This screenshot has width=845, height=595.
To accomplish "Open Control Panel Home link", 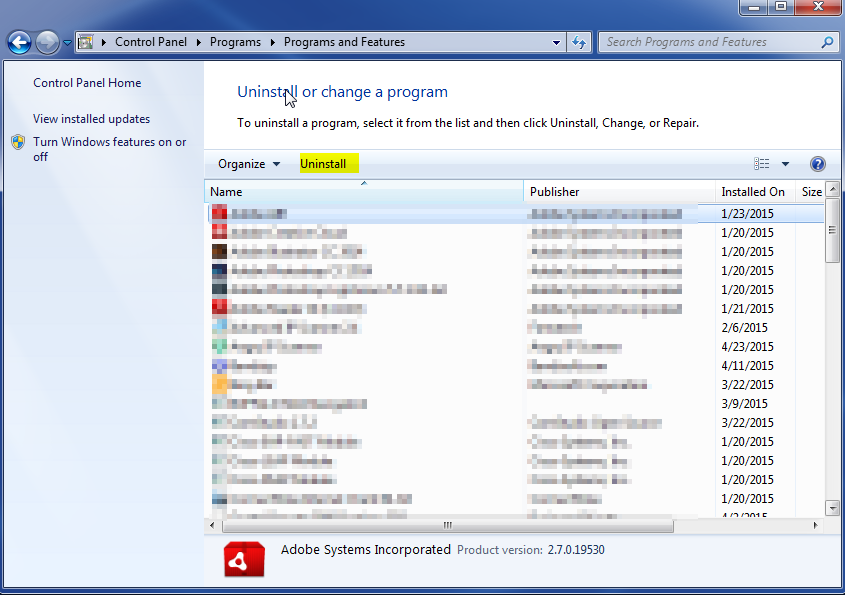I will [x=87, y=83].
